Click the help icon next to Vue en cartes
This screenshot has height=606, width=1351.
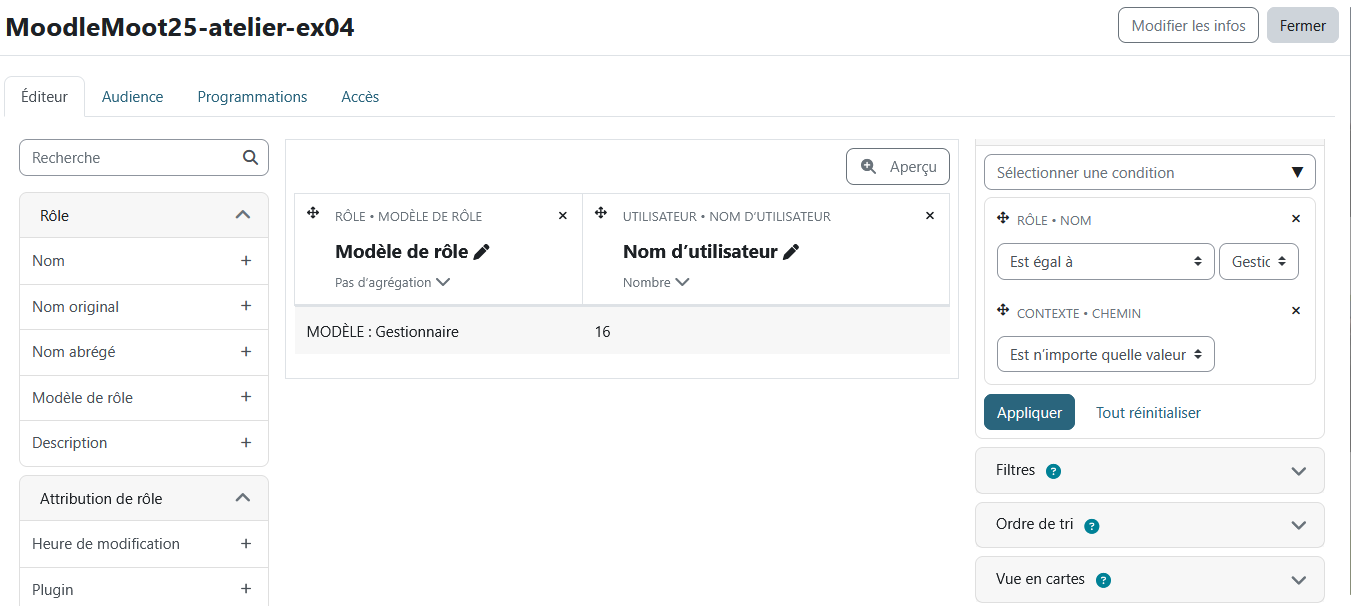coord(1102,579)
